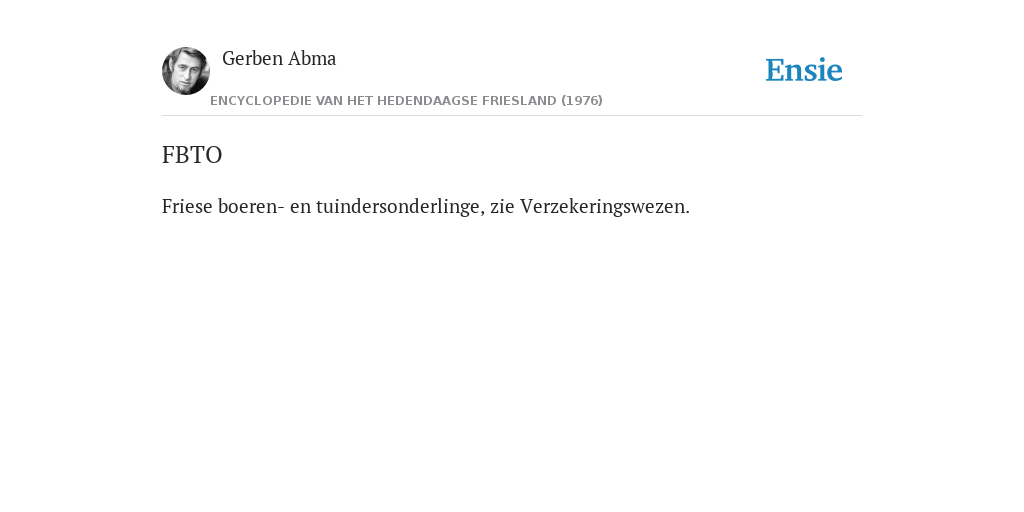
Task: Click the surname Abma in the header
Action: [312, 59]
